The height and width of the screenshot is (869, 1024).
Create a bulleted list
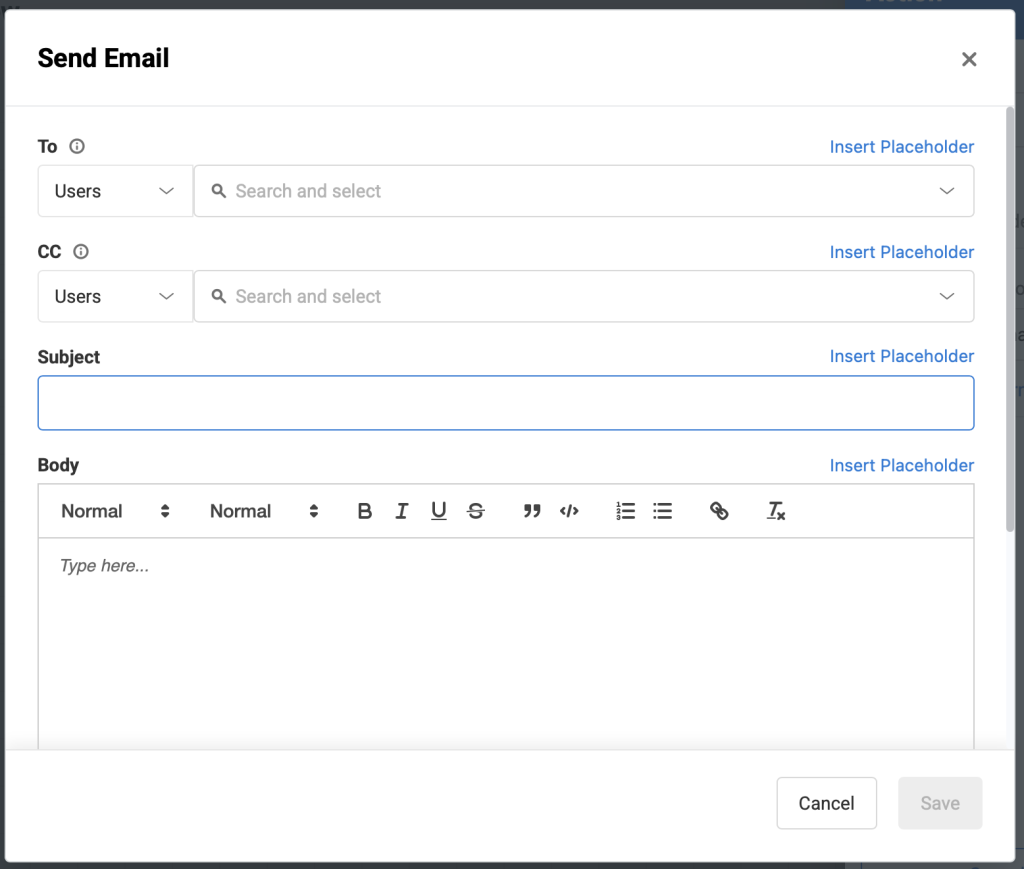[662, 511]
